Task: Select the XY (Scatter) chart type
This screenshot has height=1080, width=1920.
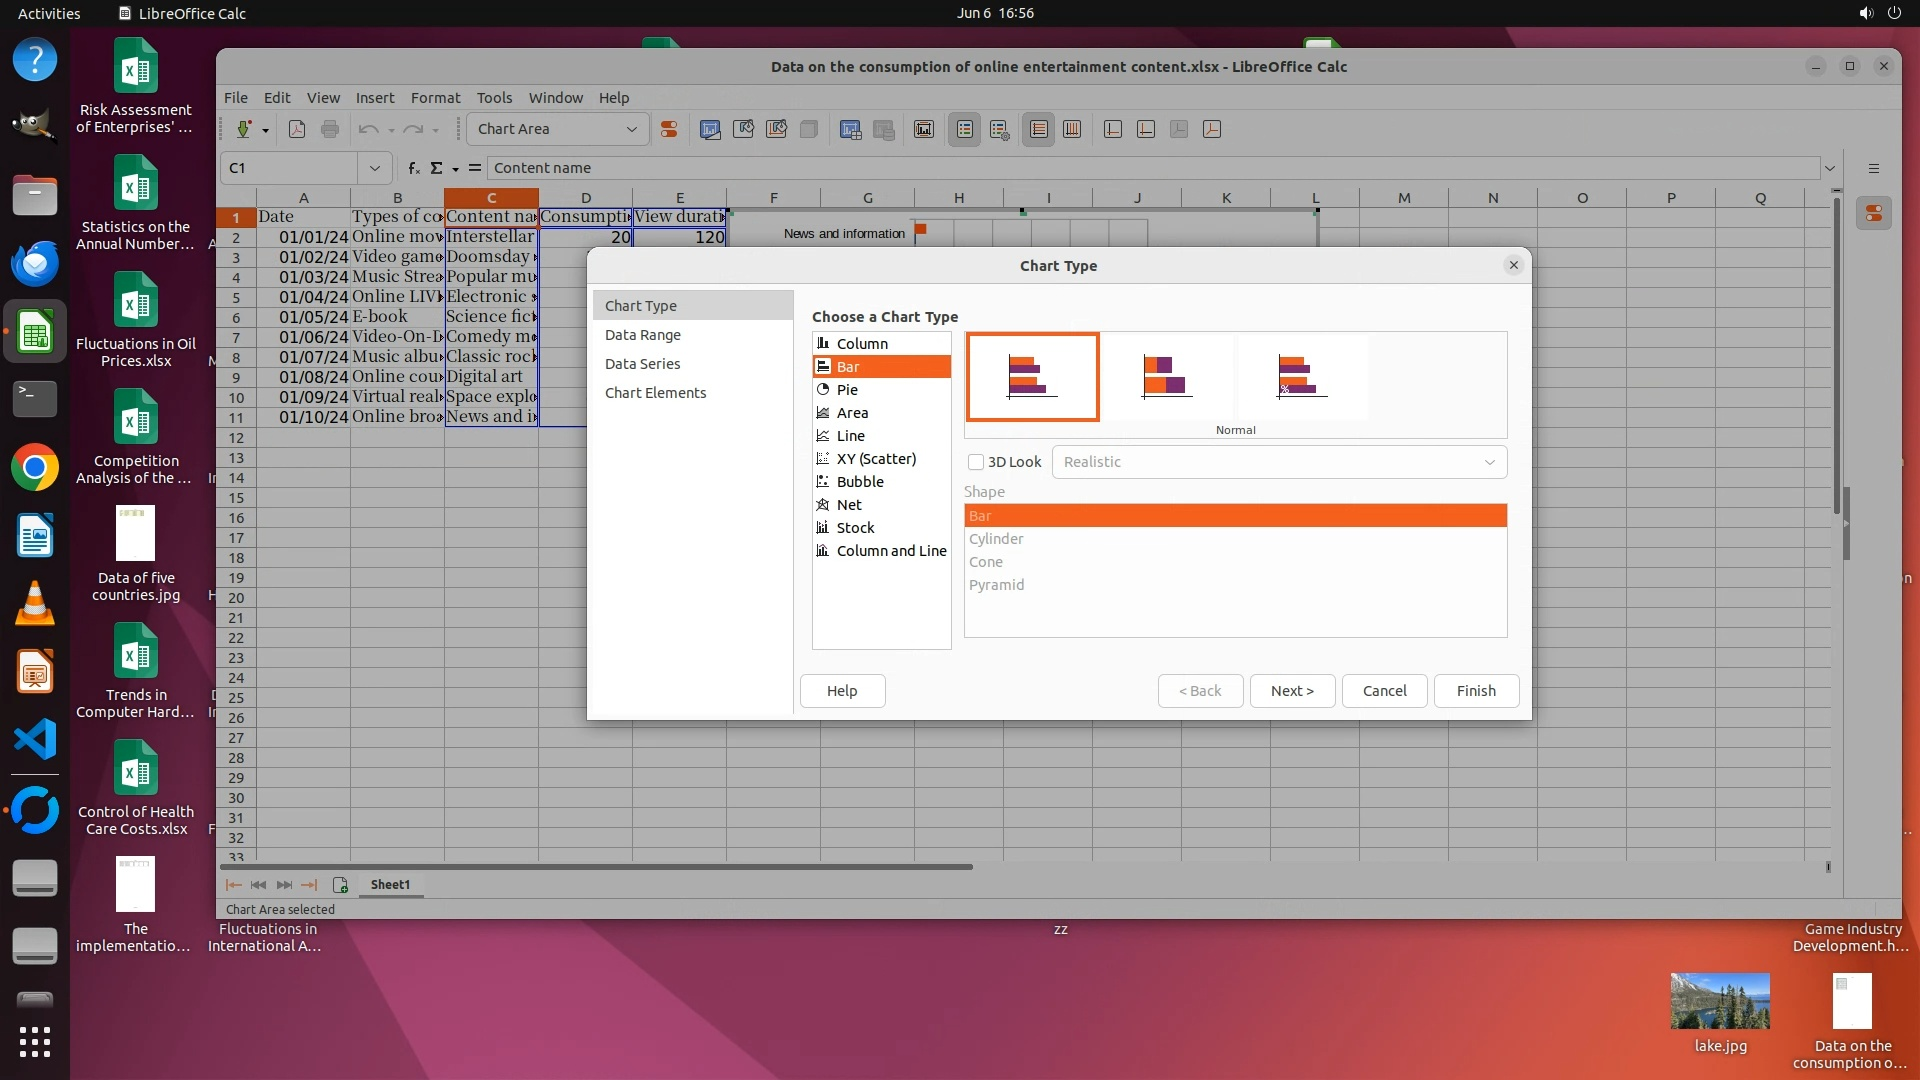Action: 875,459
